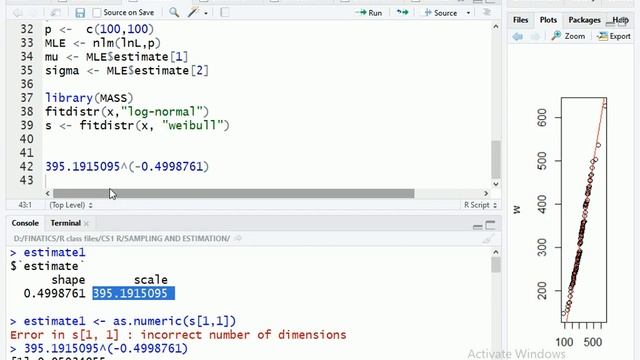Viewport: 640px width, 360px height.
Task: Click line 35 sigma assignment code
Action: click(x=127, y=70)
